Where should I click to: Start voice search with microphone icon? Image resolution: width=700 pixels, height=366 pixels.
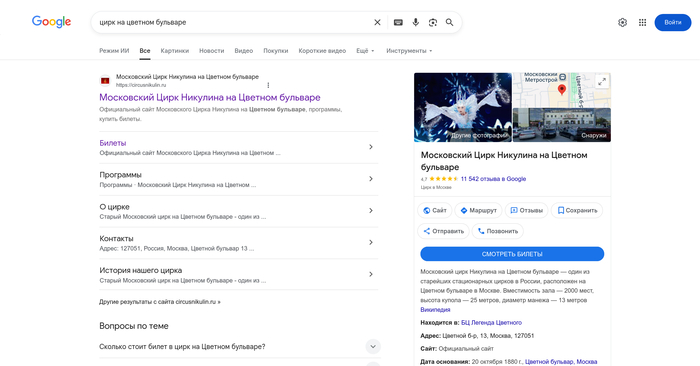pyautogui.click(x=416, y=22)
